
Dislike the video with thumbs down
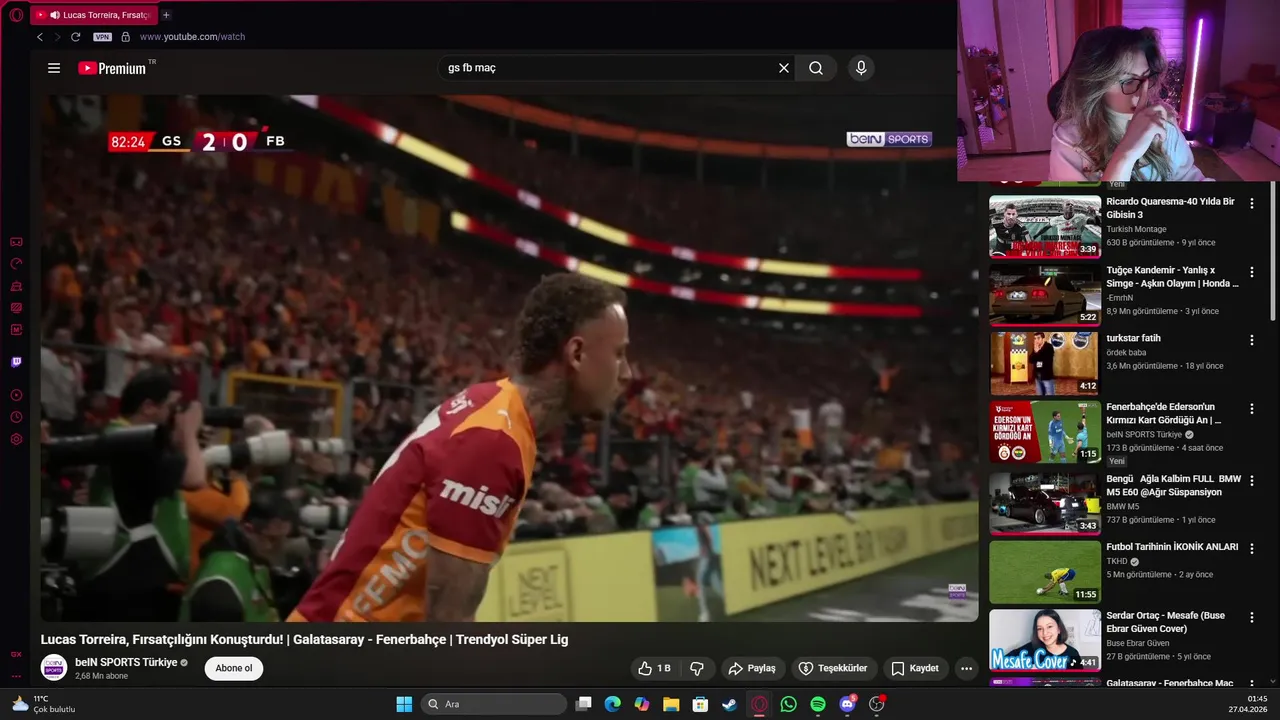[697, 668]
